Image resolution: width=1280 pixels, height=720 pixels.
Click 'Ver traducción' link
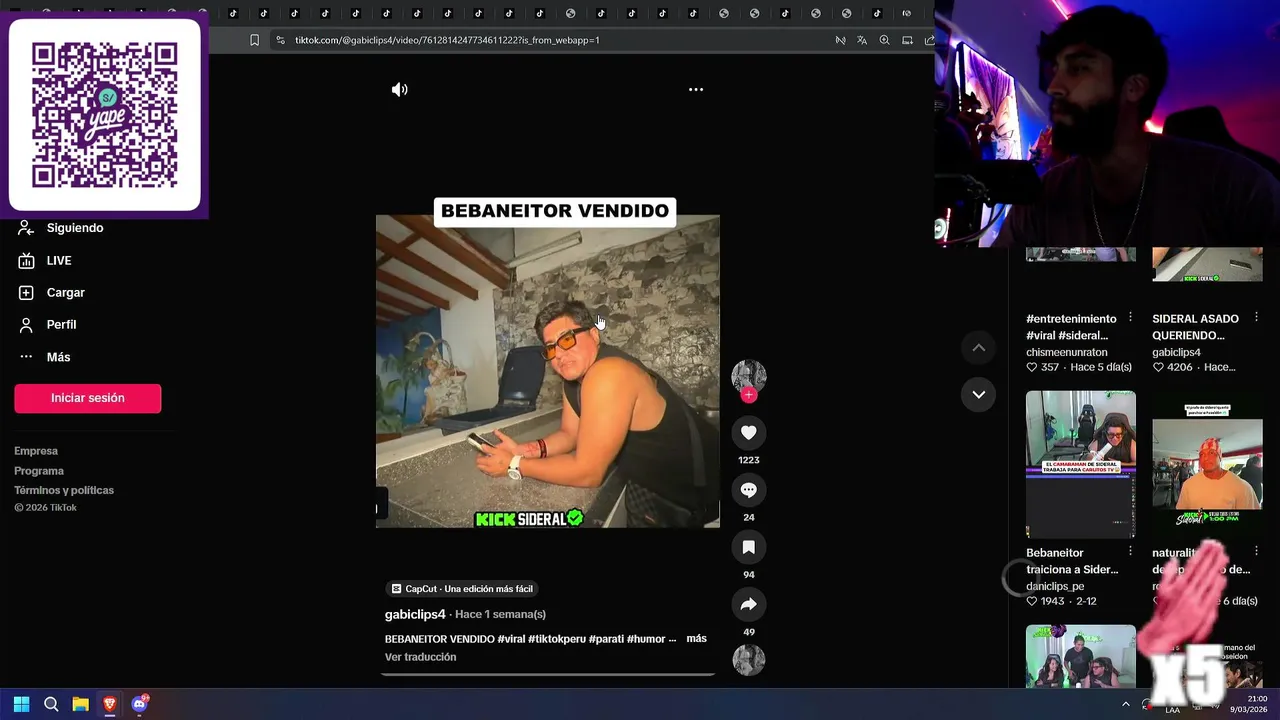click(x=420, y=657)
